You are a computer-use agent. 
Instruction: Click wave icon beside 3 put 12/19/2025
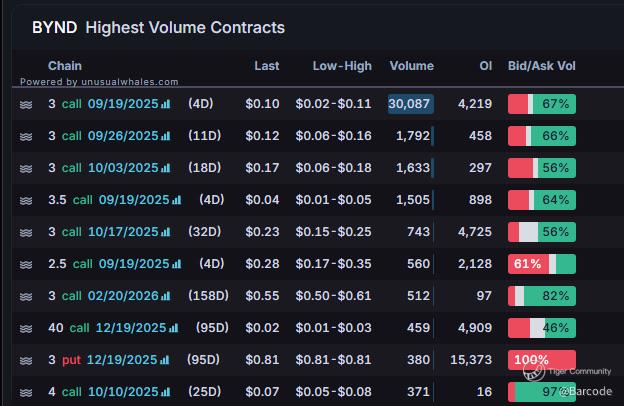(27, 360)
